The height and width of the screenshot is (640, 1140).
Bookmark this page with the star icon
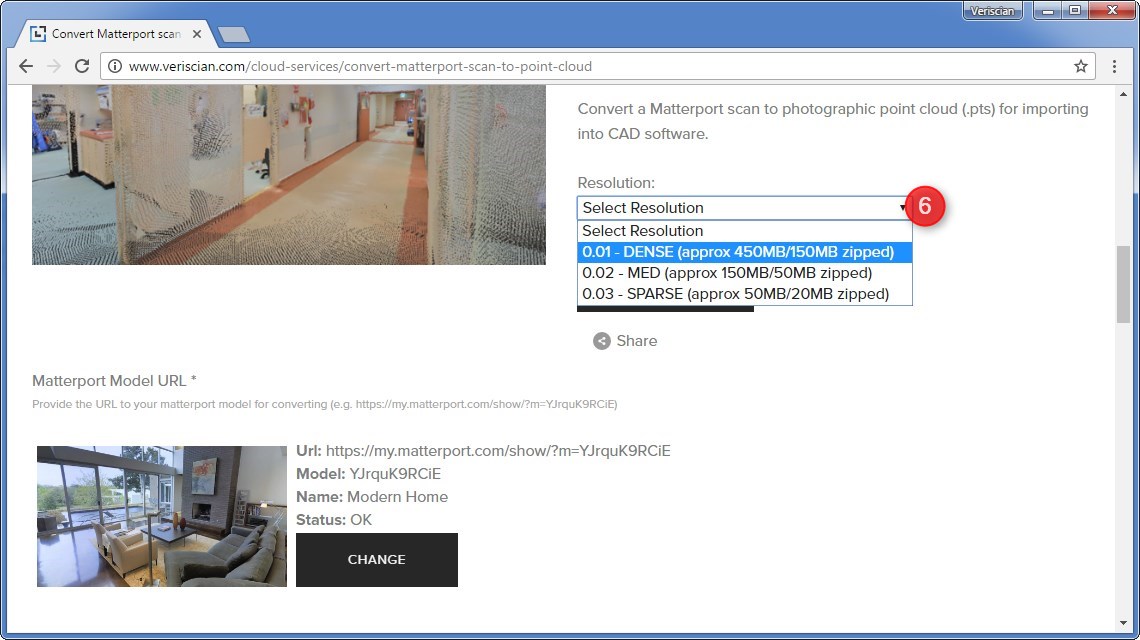(1080, 66)
